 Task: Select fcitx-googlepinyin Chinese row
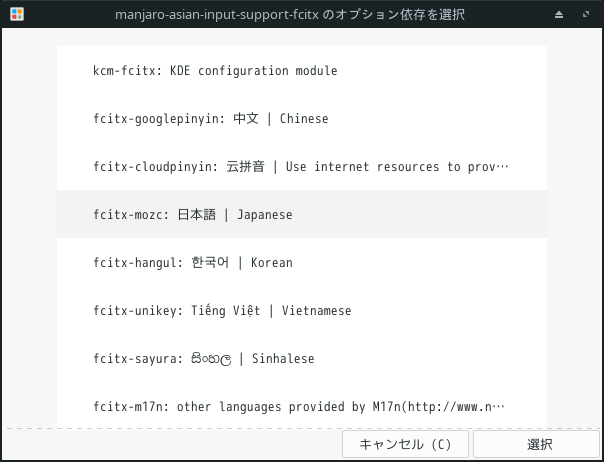[x=302, y=118]
